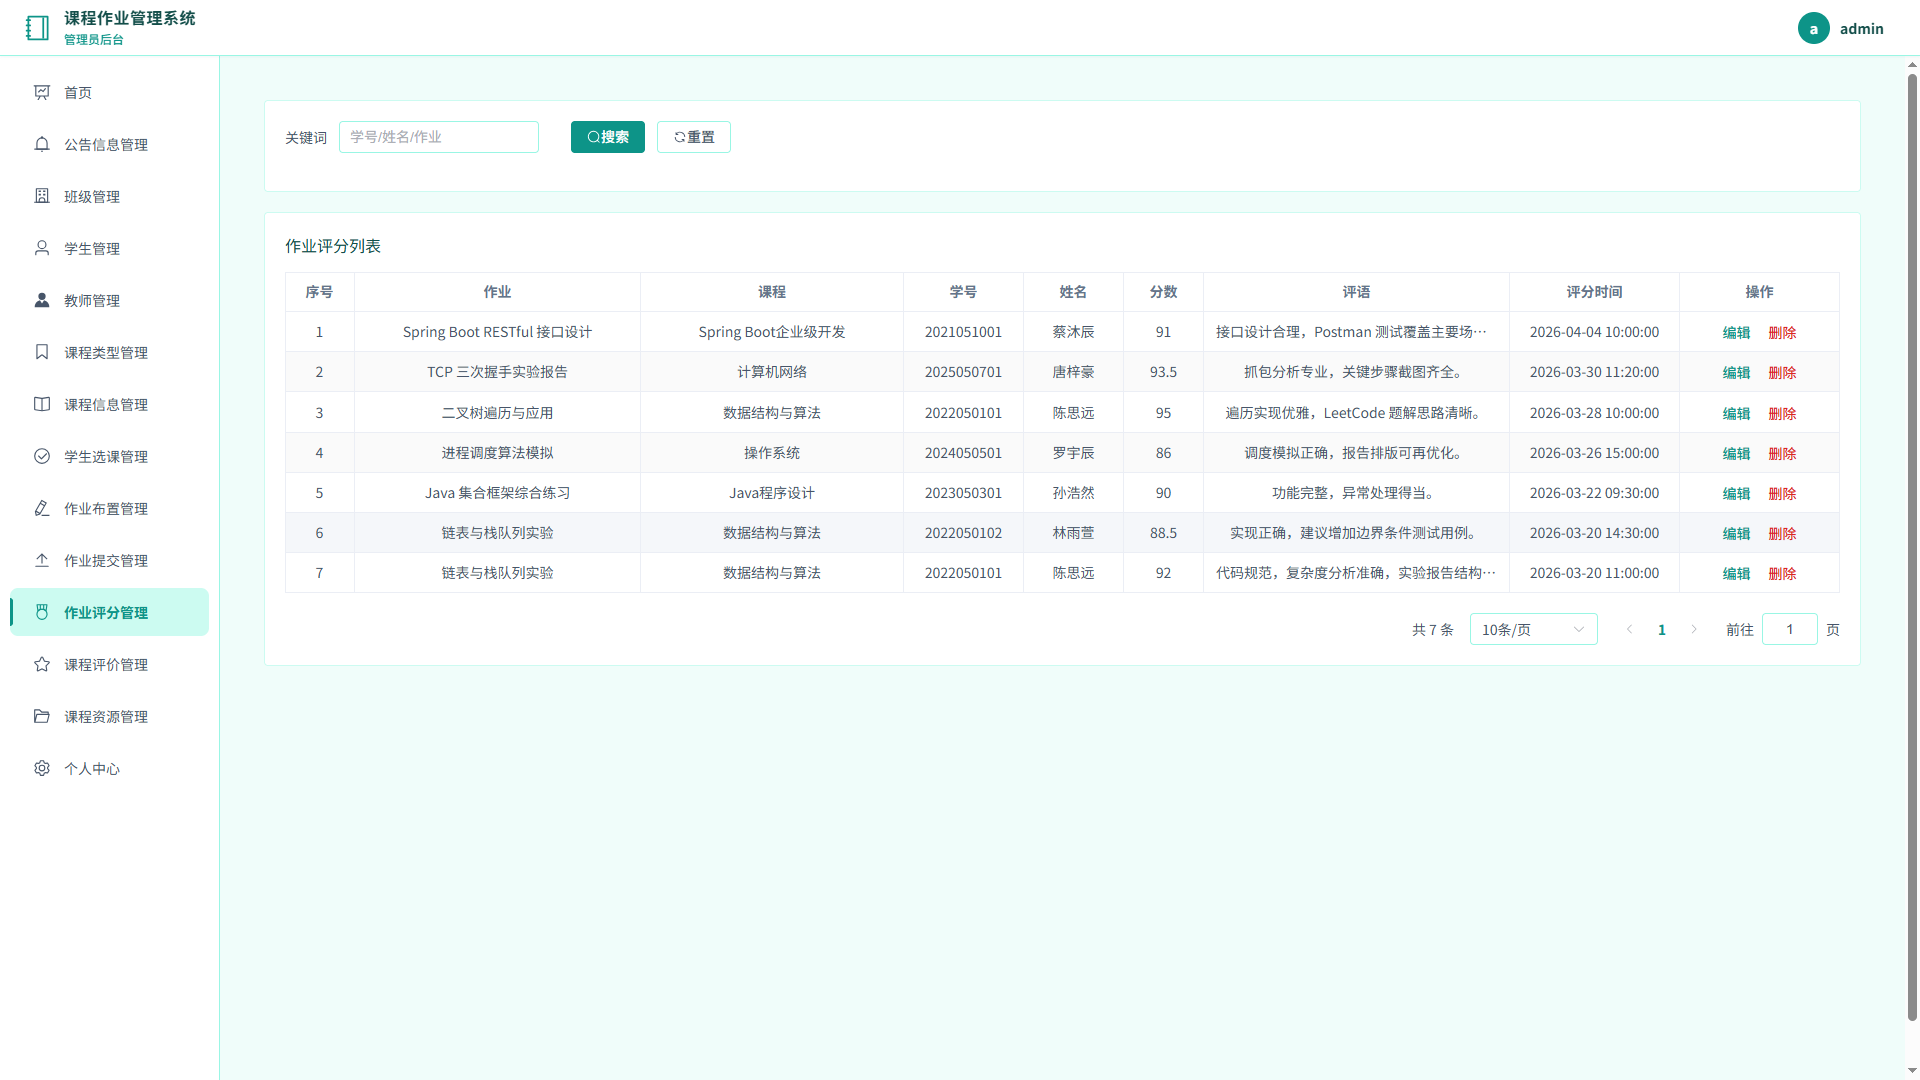Focus the go-to page number input
Screen dimensions: 1920x1080
point(1789,629)
